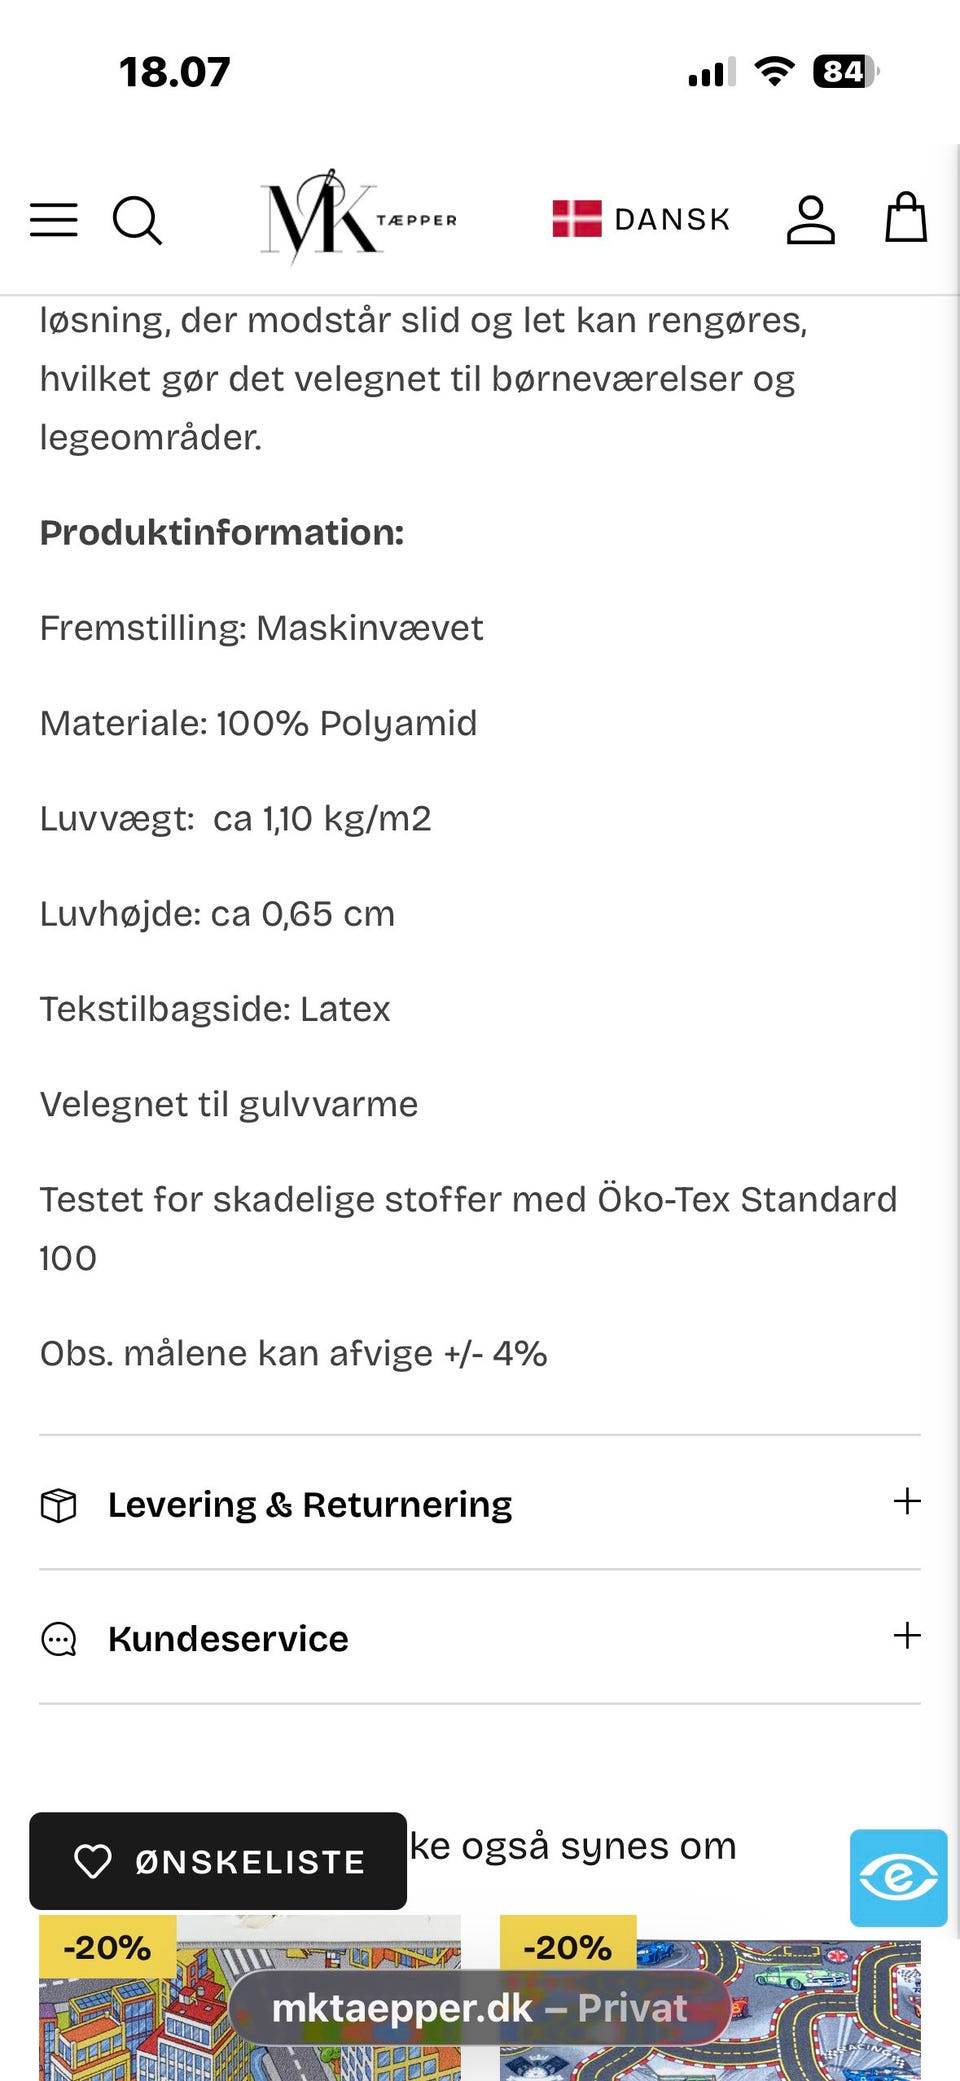Open the shopping bag cart
The height and width of the screenshot is (2081, 960).
pyautogui.click(x=906, y=218)
